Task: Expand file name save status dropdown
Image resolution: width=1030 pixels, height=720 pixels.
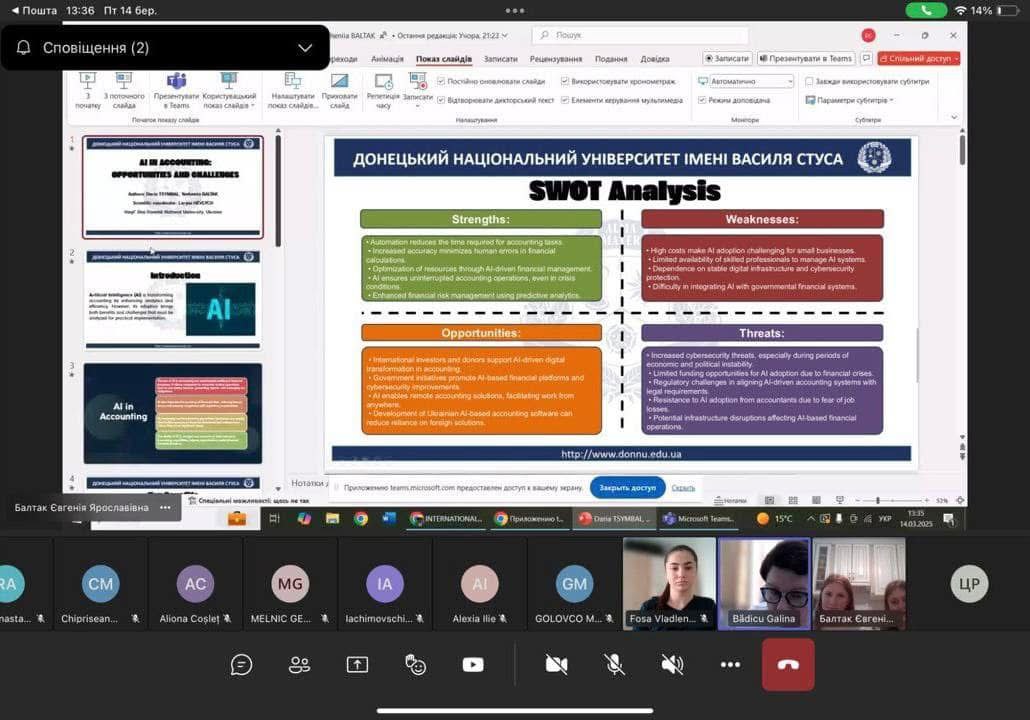Action: coord(504,35)
